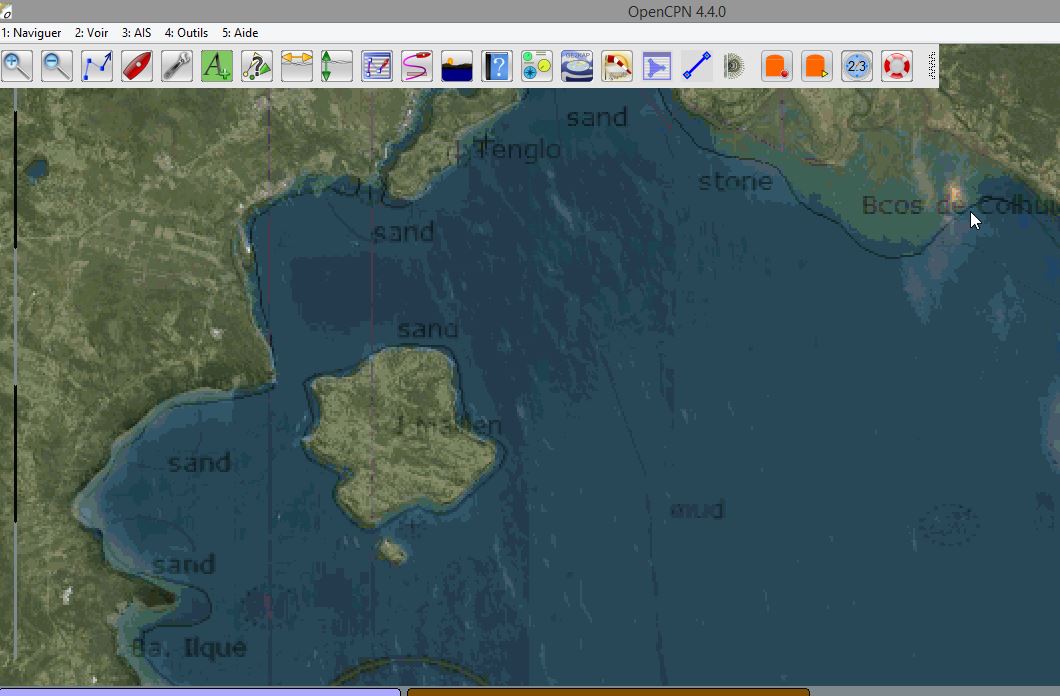The image size is (1060, 696).
Task: Click the grey radial sweep icon
Action: 734,66
